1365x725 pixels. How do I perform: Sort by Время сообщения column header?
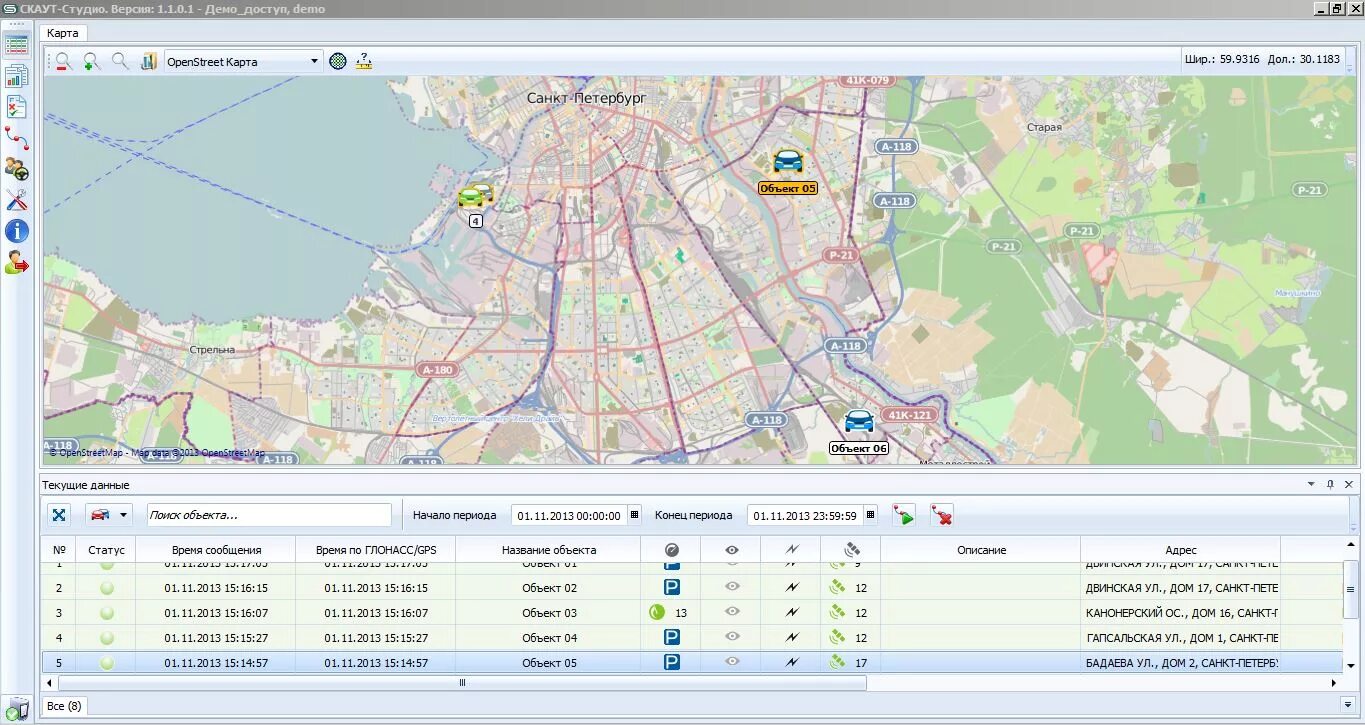point(216,550)
